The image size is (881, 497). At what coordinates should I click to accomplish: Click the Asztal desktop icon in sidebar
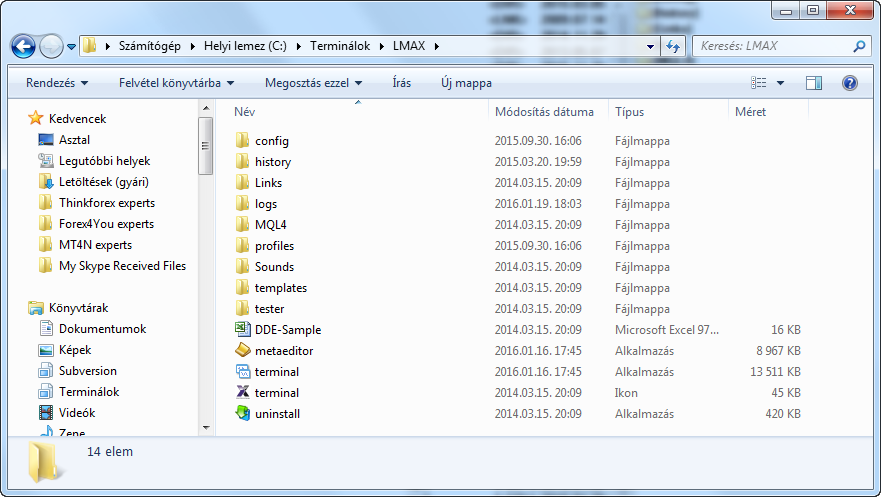(46, 140)
